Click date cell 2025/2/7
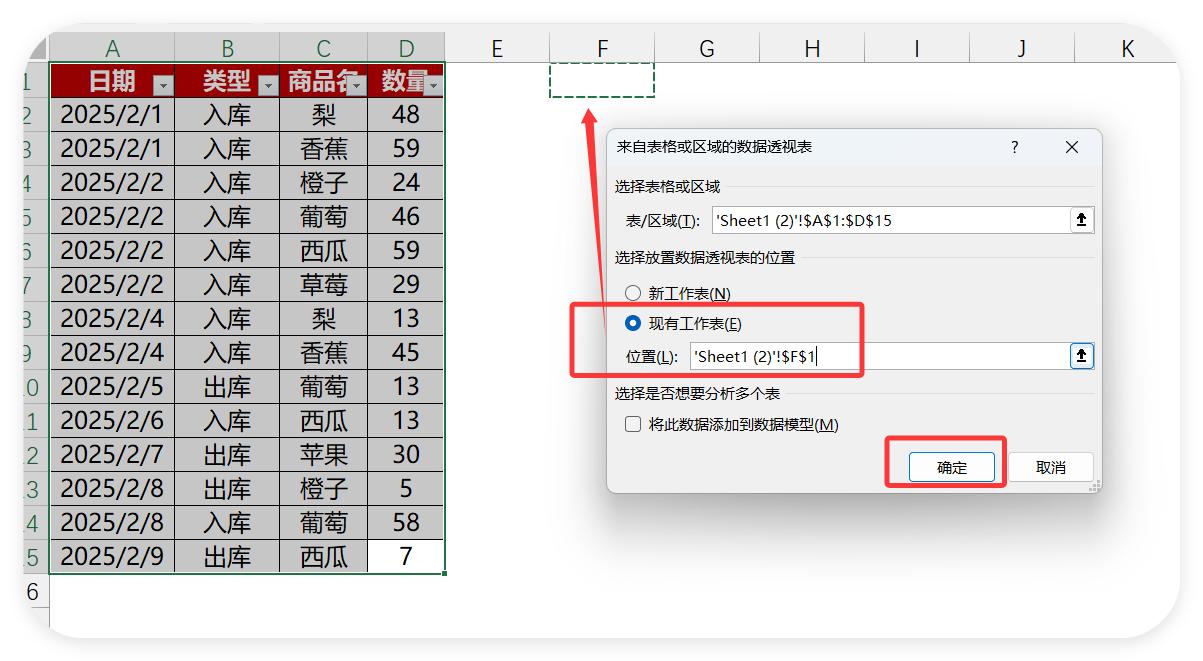The image size is (1203, 661). 112,454
